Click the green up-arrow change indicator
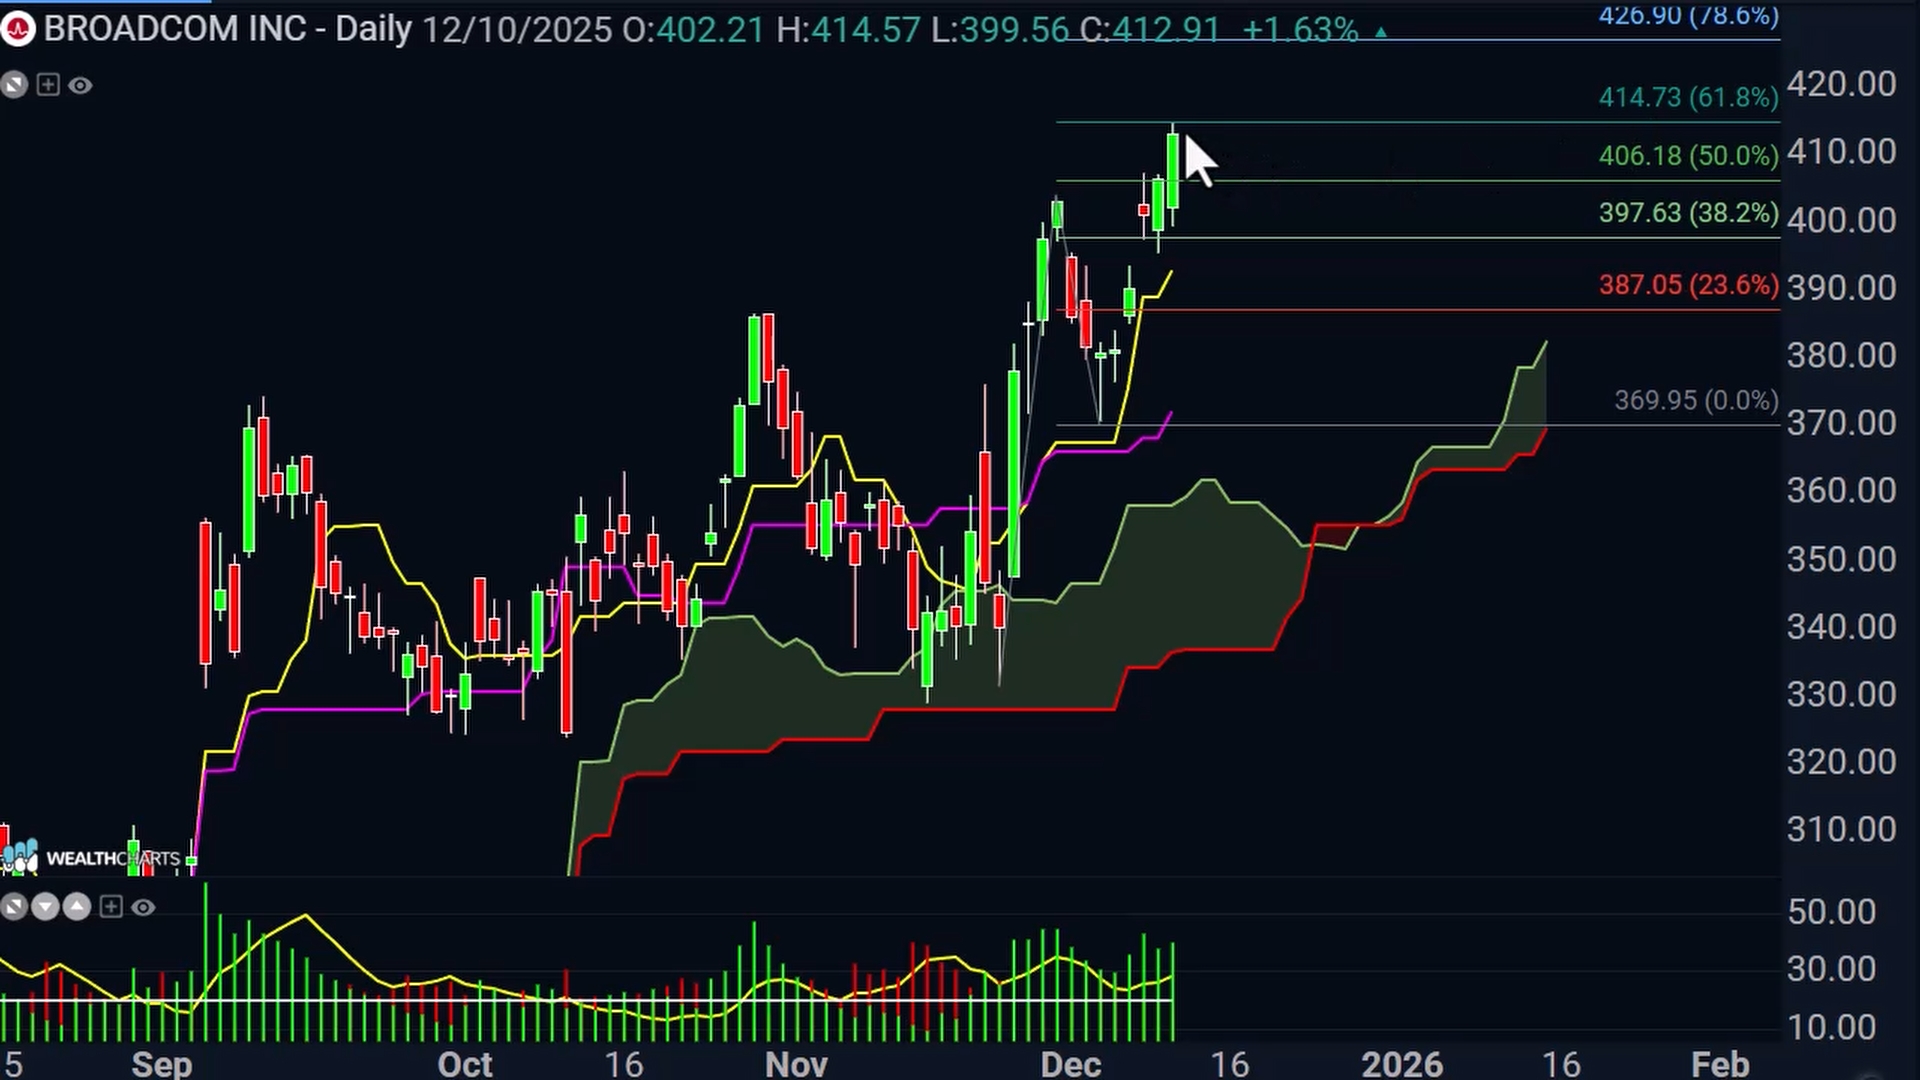Screen dimensions: 1920x1080 point(1381,32)
